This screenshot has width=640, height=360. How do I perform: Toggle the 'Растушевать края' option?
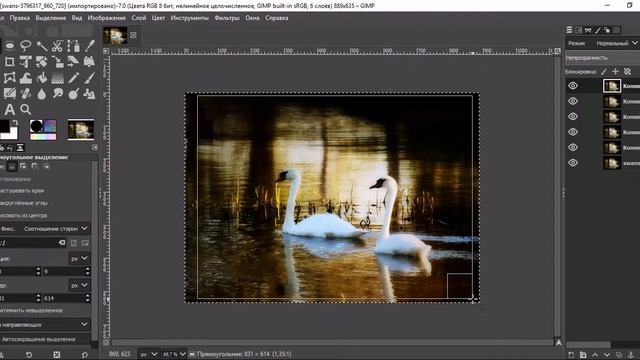pos(22,191)
